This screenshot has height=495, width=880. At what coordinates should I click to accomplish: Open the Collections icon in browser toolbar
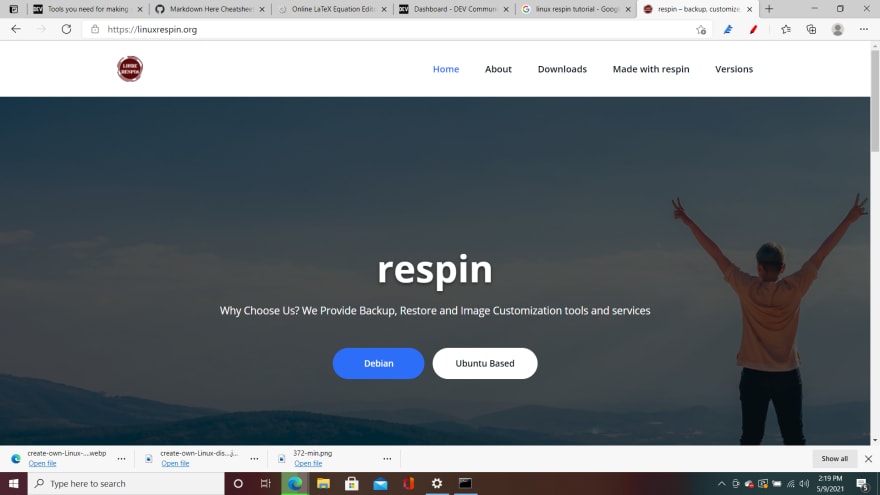812,29
